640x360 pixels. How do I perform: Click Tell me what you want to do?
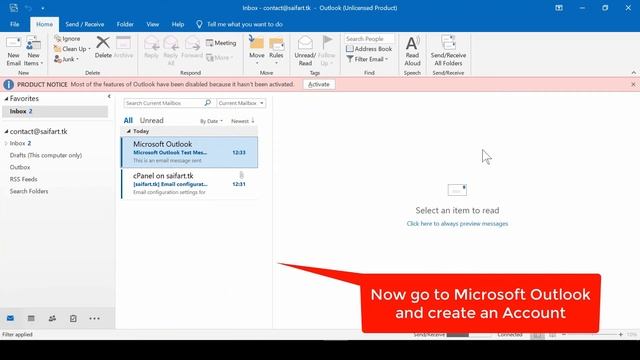pyautogui.click(x=240, y=24)
